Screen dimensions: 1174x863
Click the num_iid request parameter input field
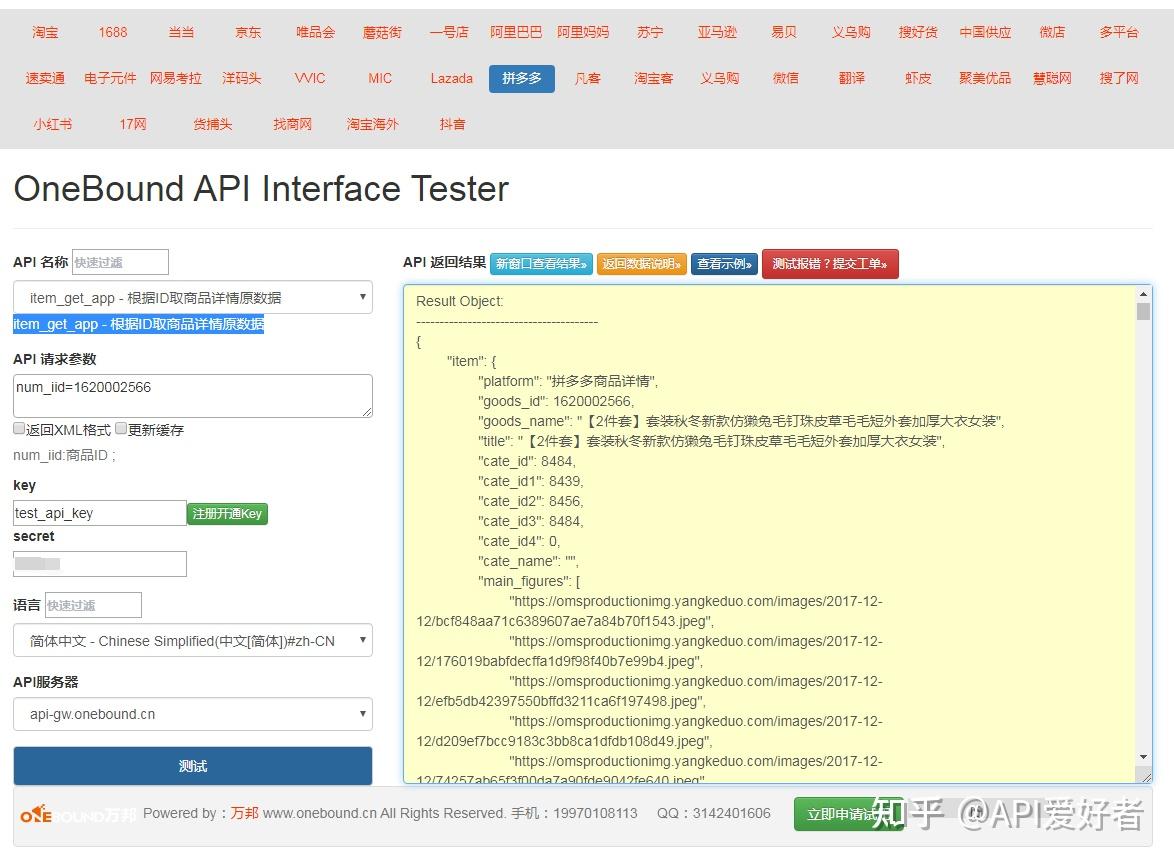tap(192, 394)
